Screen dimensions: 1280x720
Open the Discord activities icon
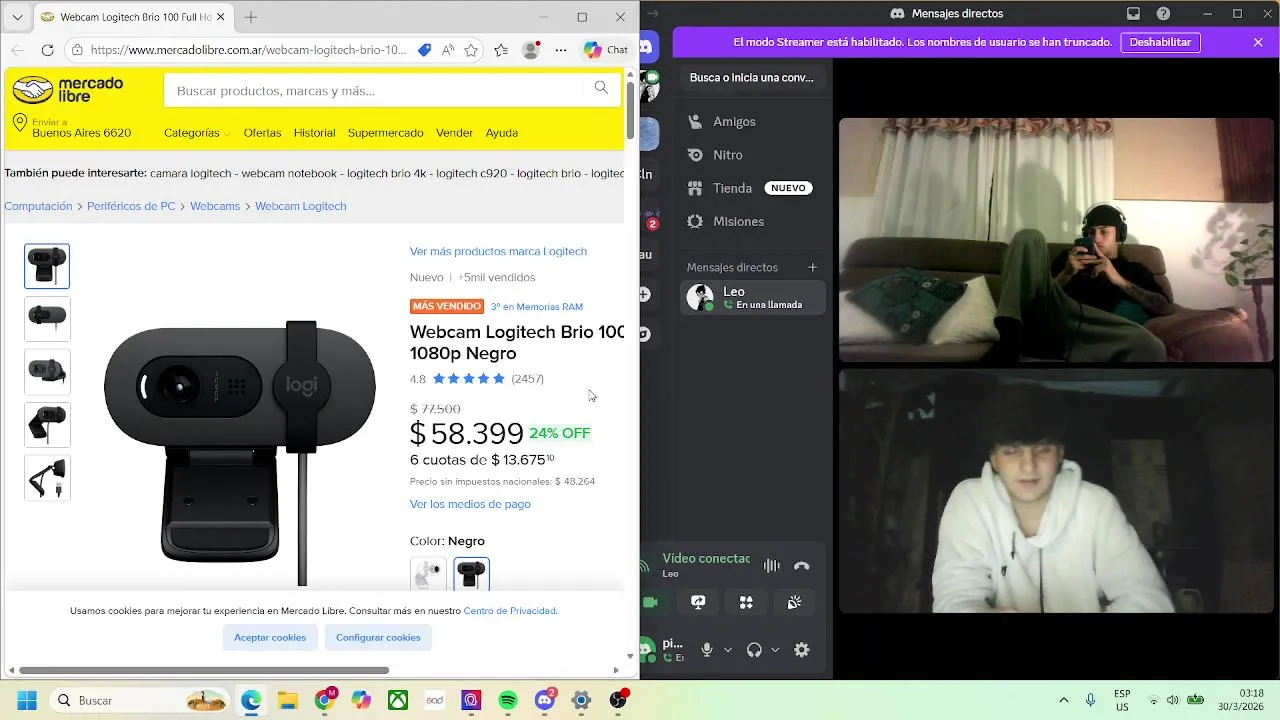pos(746,602)
